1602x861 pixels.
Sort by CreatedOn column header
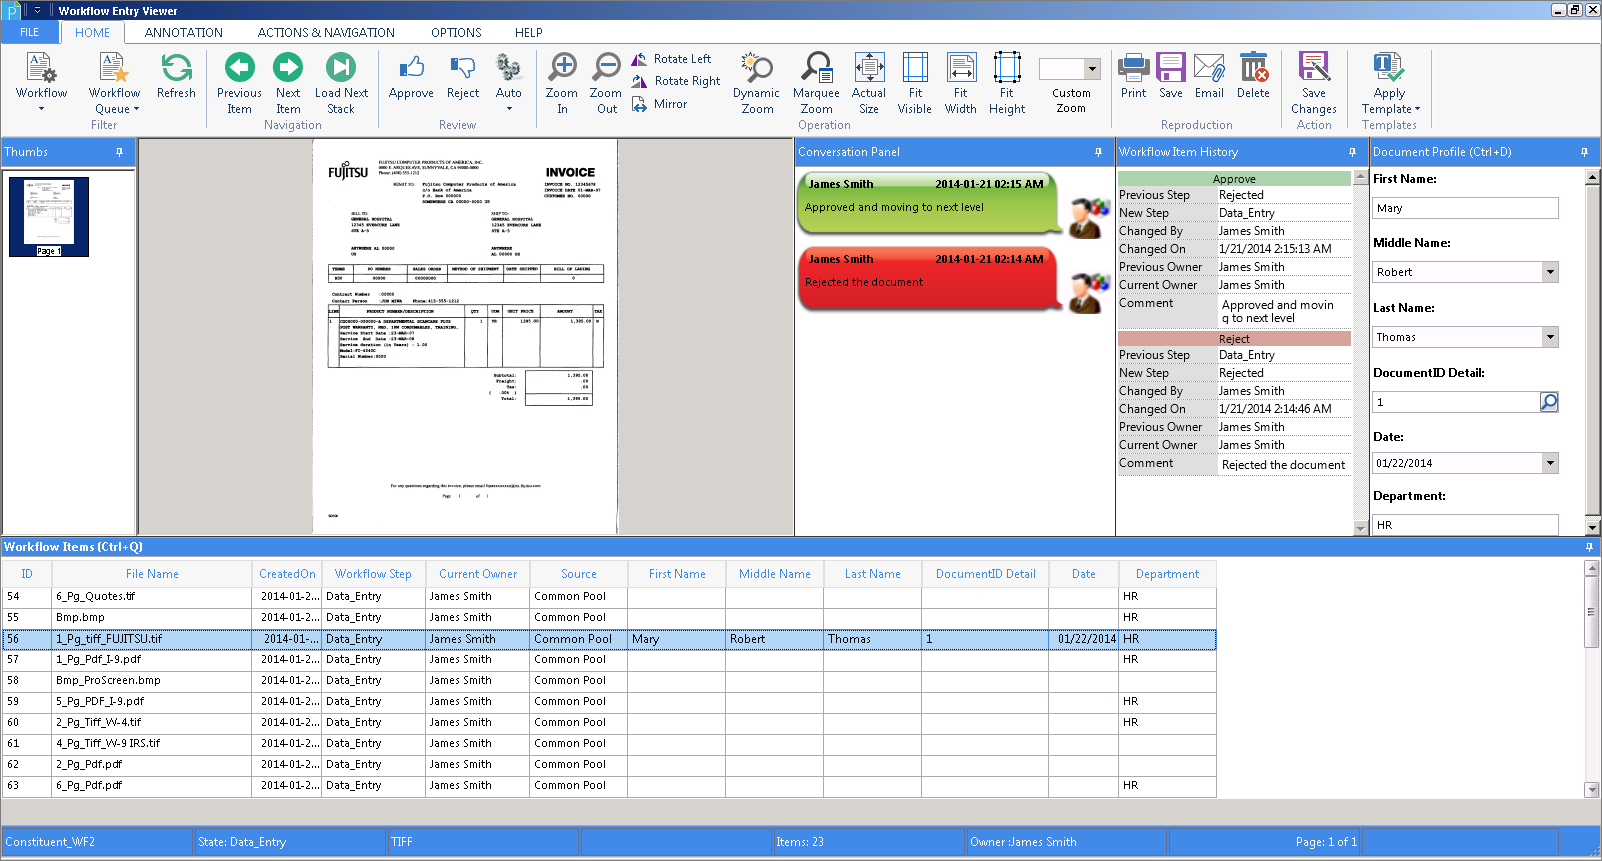tap(287, 574)
